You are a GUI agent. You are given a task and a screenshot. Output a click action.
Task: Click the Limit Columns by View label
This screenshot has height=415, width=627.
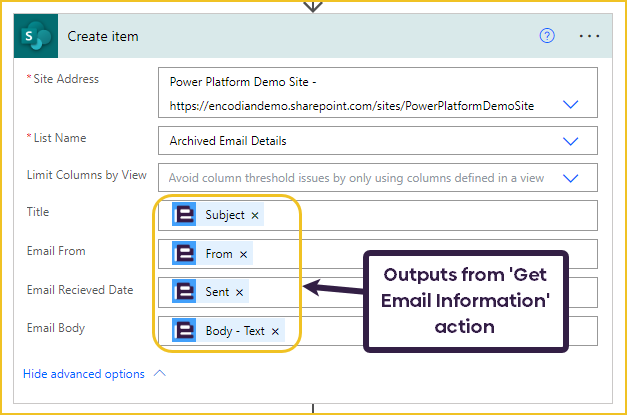(x=87, y=175)
